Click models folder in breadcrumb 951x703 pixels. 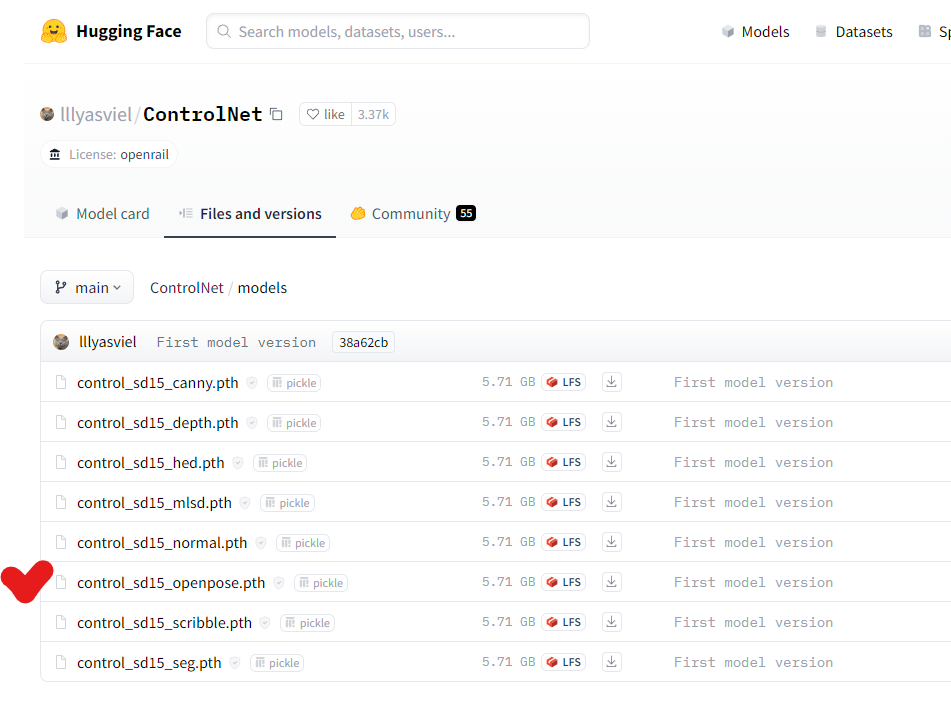click(262, 288)
